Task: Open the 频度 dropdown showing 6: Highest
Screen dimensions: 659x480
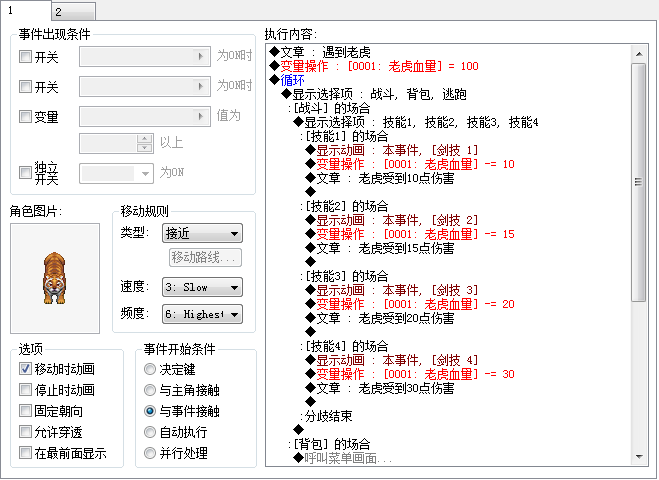Action: (202, 314)
